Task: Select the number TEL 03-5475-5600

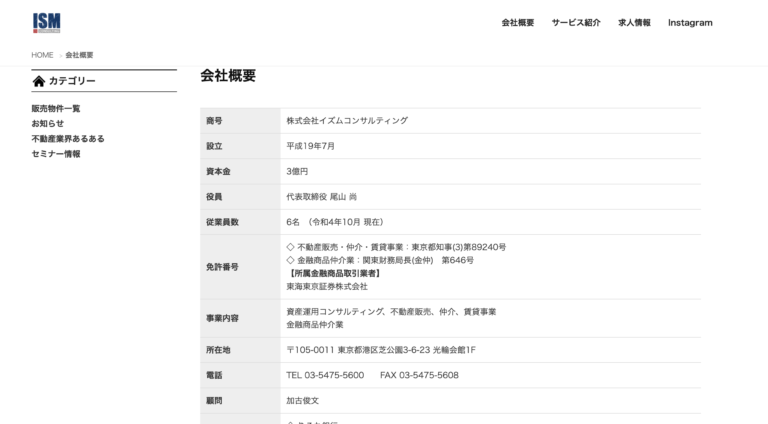Action: coord(325,375)
